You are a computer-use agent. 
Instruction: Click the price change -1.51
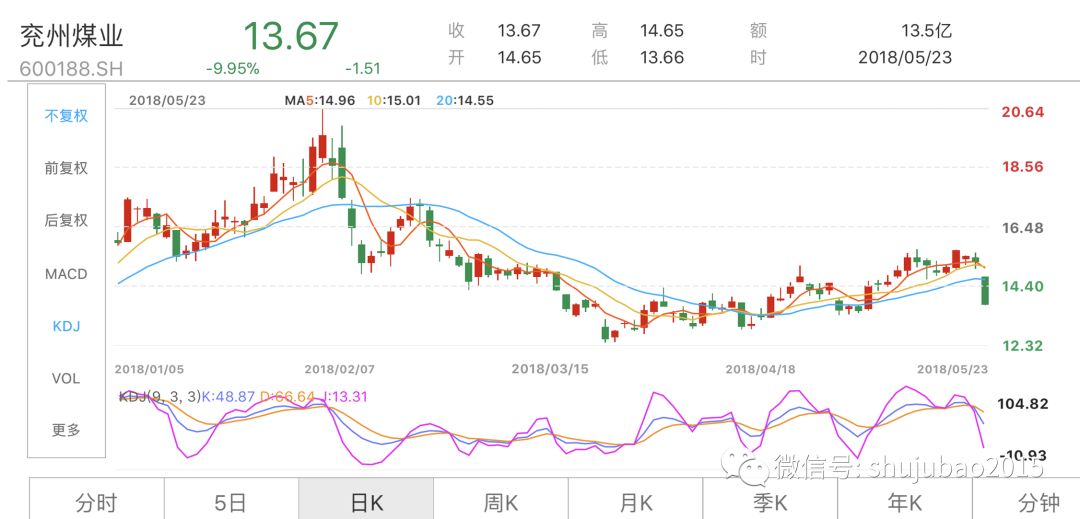[x=362, y=69]
